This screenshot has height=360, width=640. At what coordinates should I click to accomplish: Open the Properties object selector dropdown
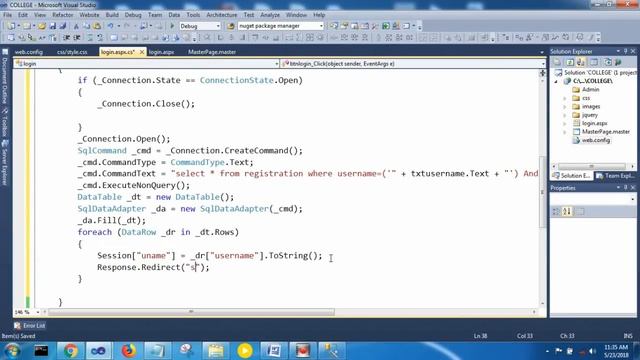(633, 199)
